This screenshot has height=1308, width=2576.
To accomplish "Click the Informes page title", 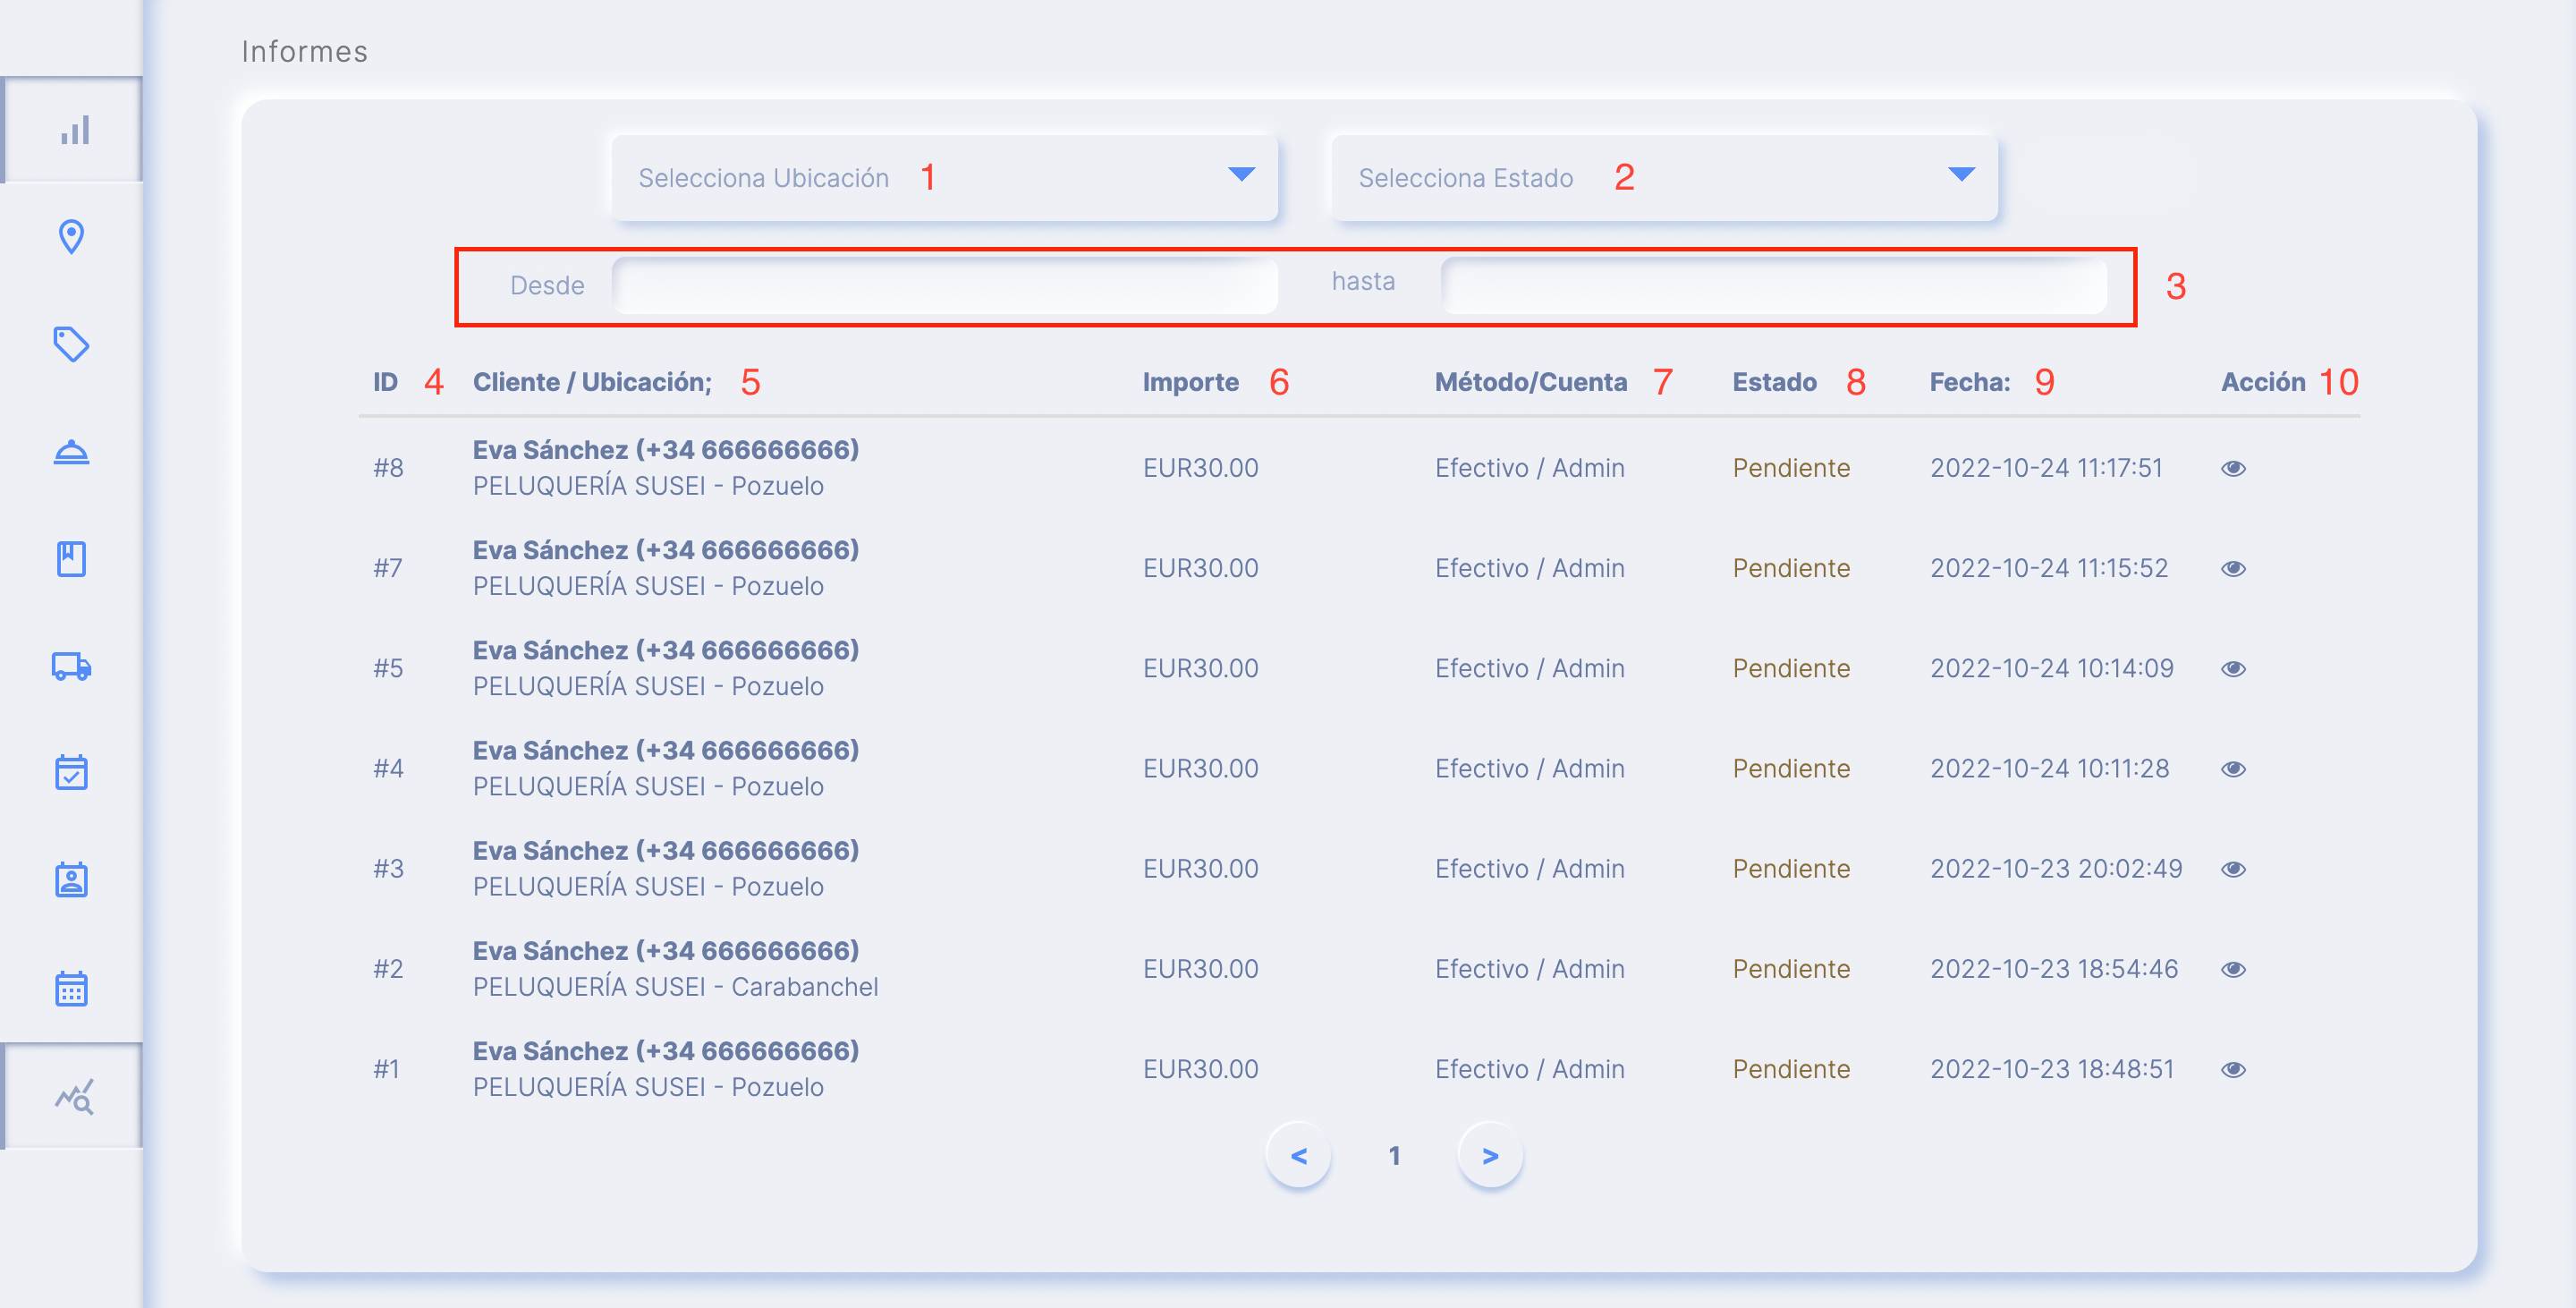I will click(304, 51).
